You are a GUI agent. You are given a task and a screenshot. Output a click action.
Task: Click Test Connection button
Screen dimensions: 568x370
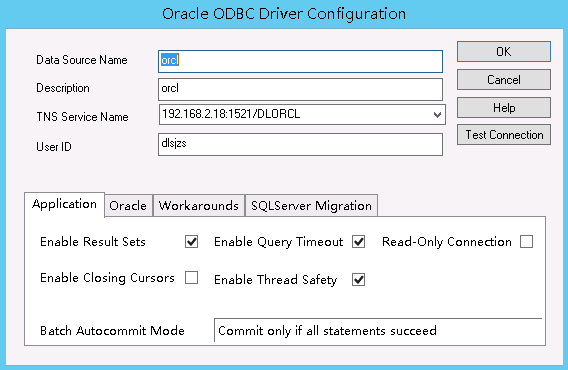click(x=504, y=135)
